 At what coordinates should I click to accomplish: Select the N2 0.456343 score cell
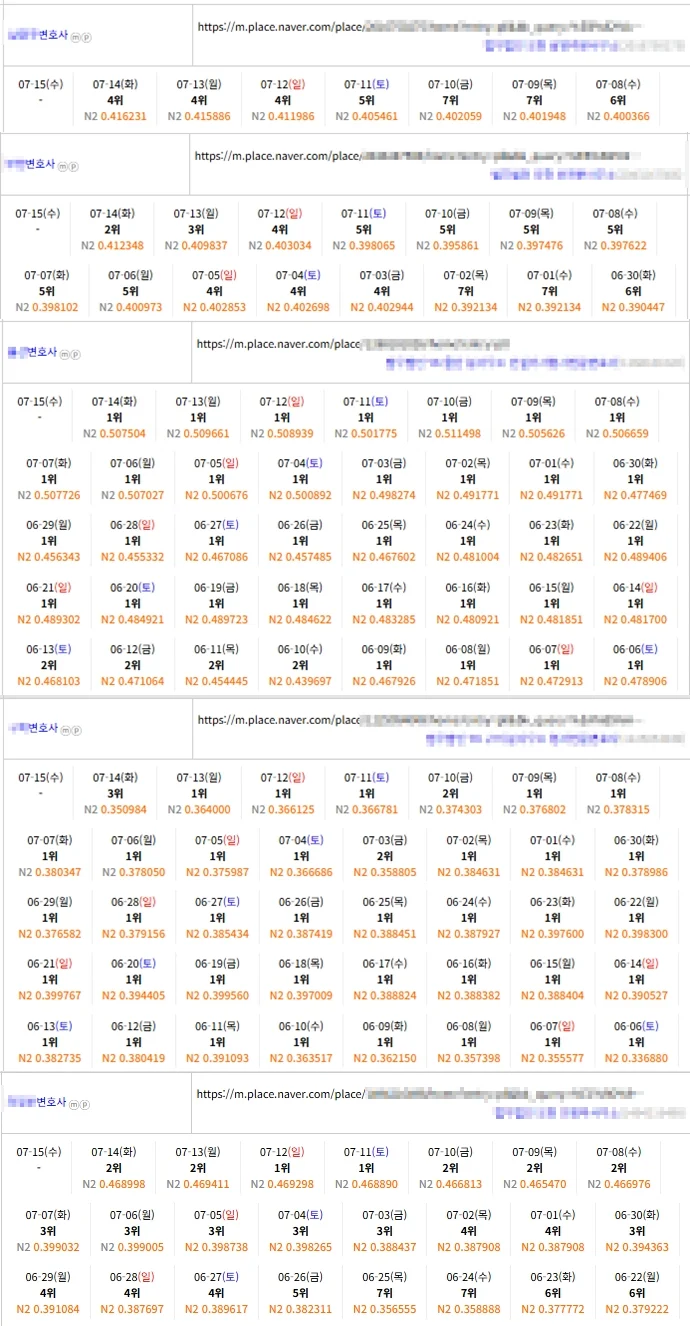(x=49, y=557)
